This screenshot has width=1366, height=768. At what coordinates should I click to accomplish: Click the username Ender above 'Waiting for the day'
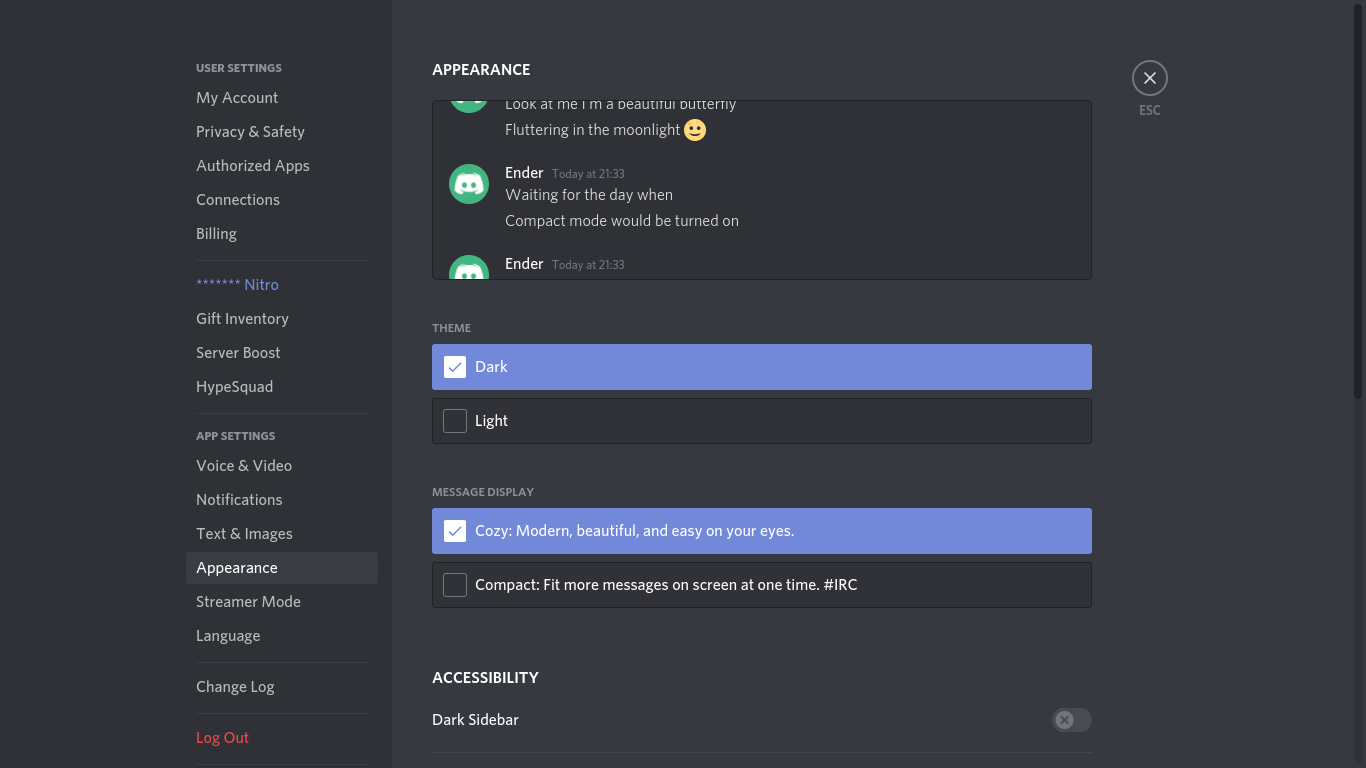(524, 173)
